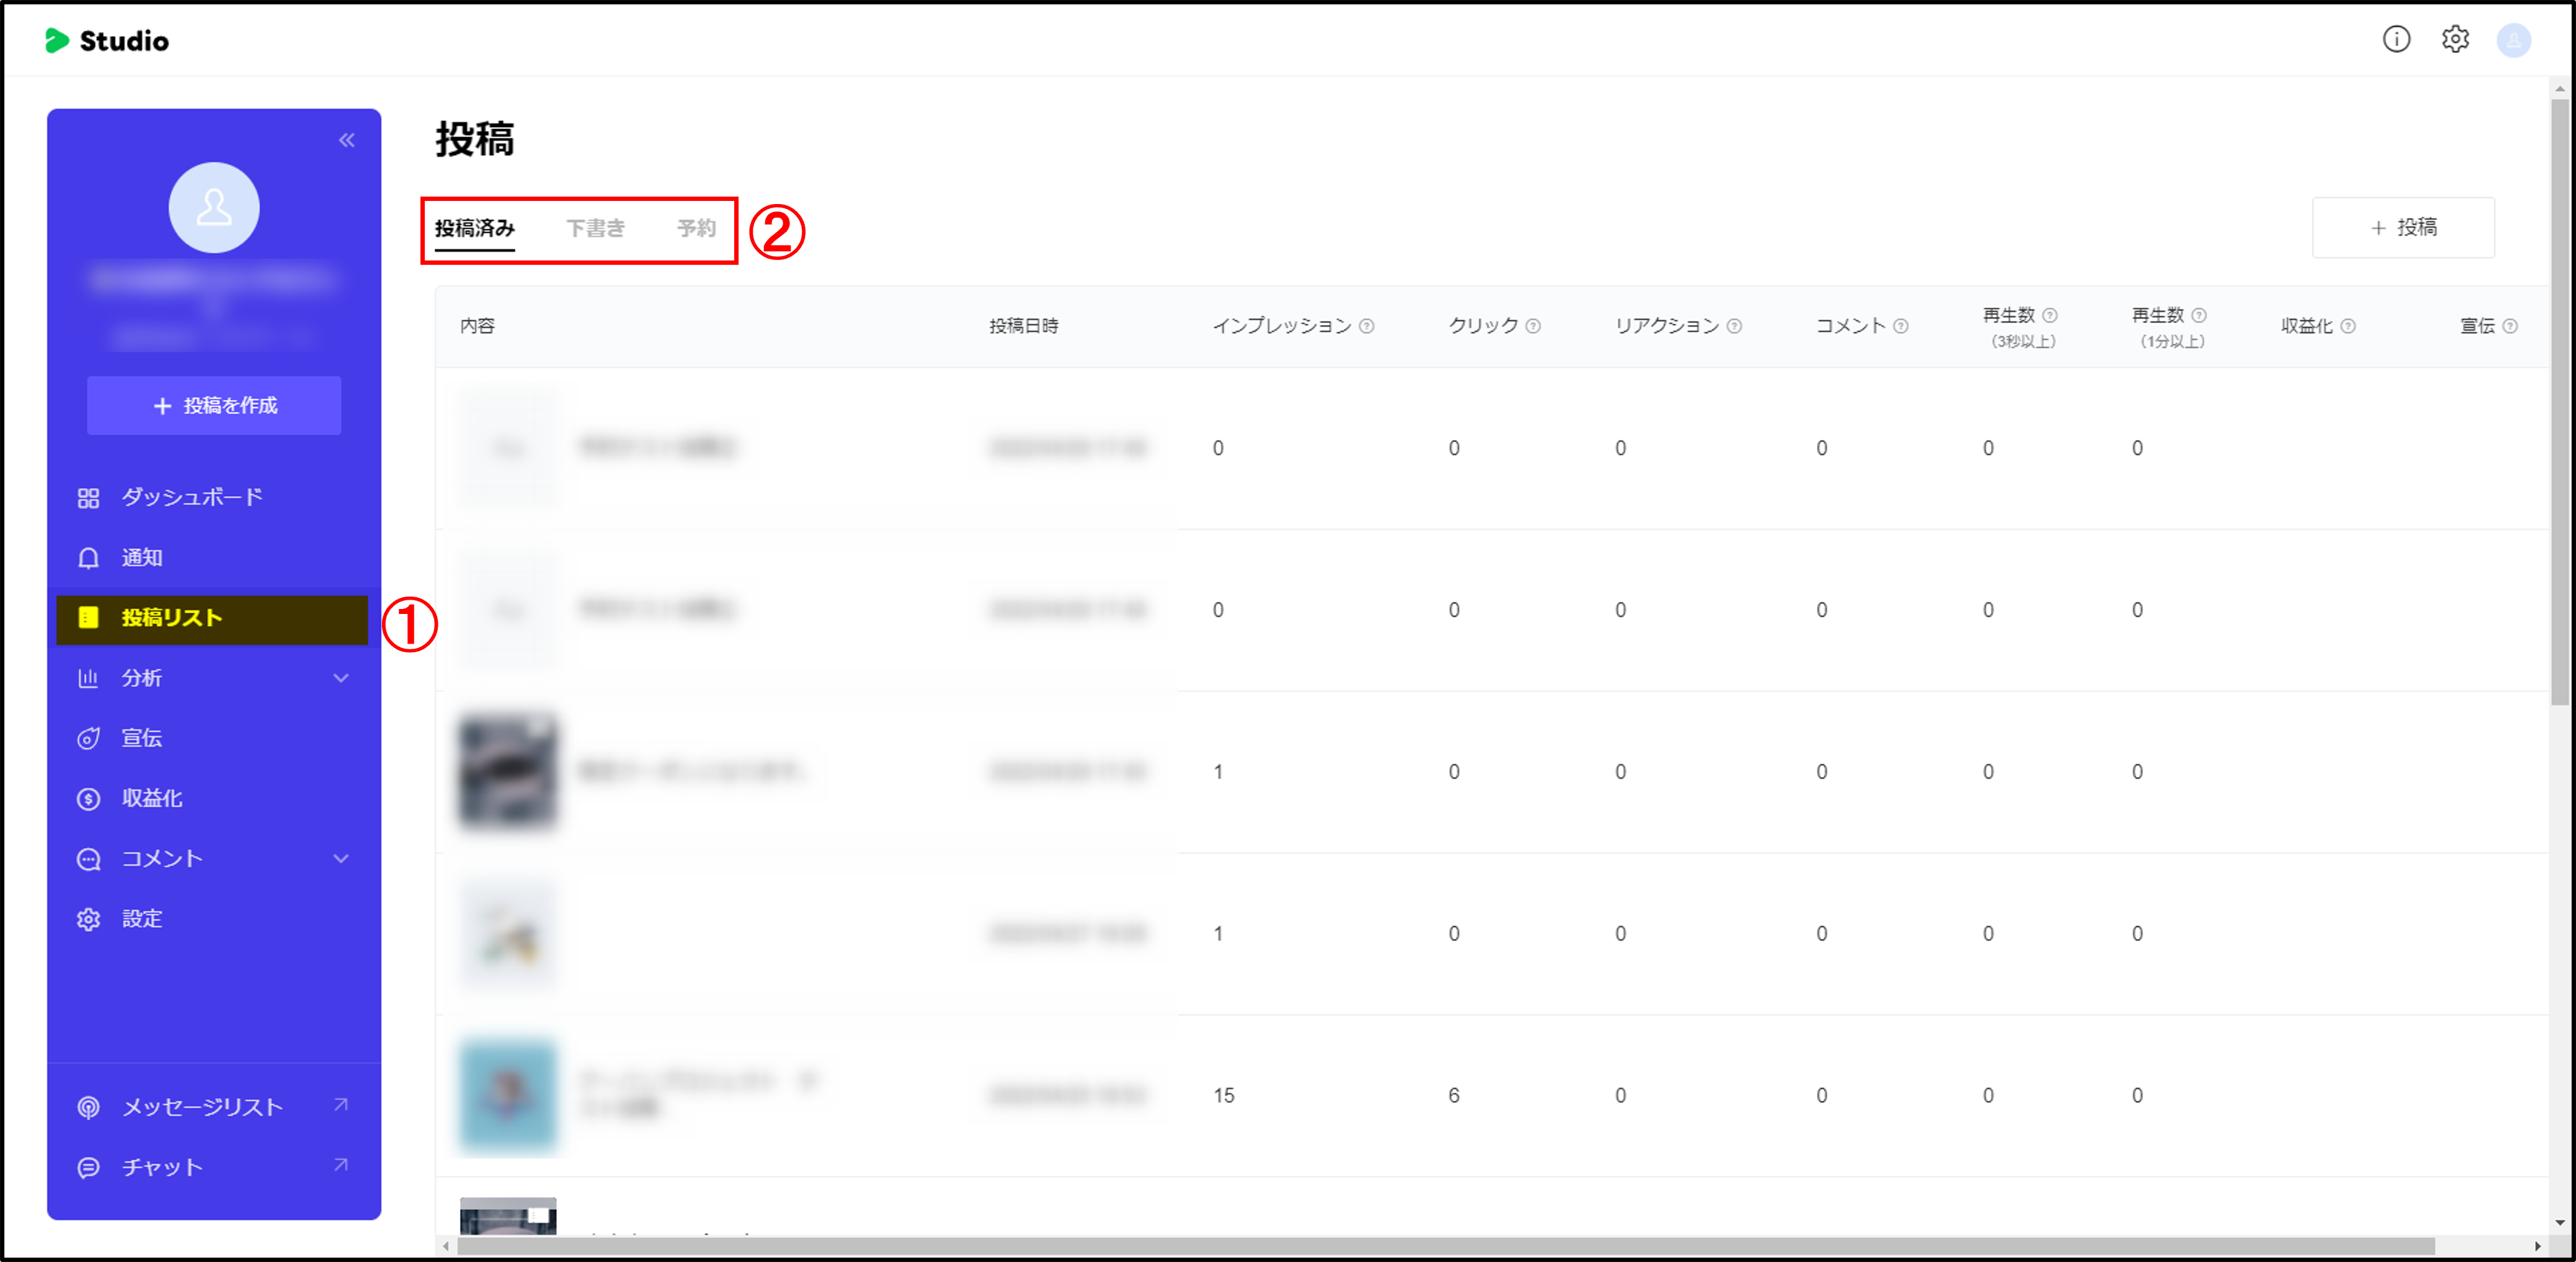Click the 宣伝 target icon
Viewport: 2576px width, 1262px height.
point(89,739)
